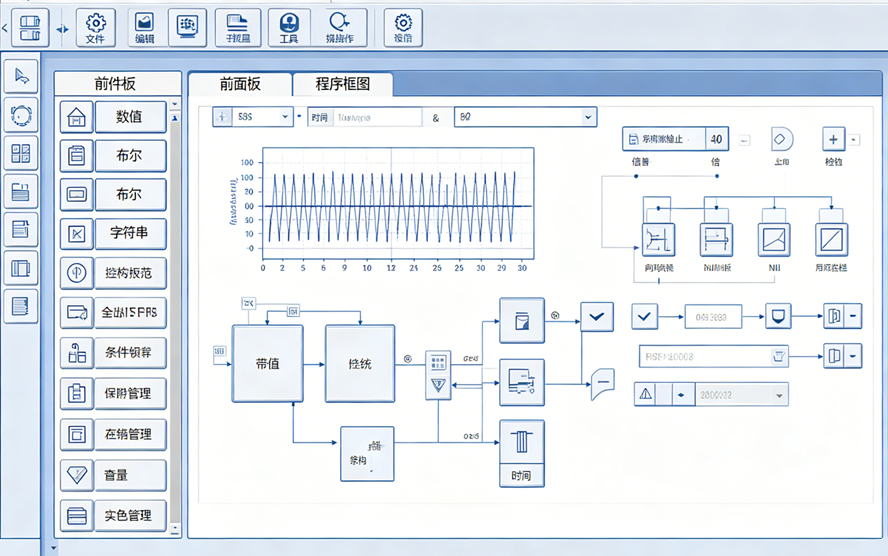Click the 文件 gear icon in toolbar
The height and width of the screenshot is (556, 888).
pyautogui.click(x=95, y=27)
